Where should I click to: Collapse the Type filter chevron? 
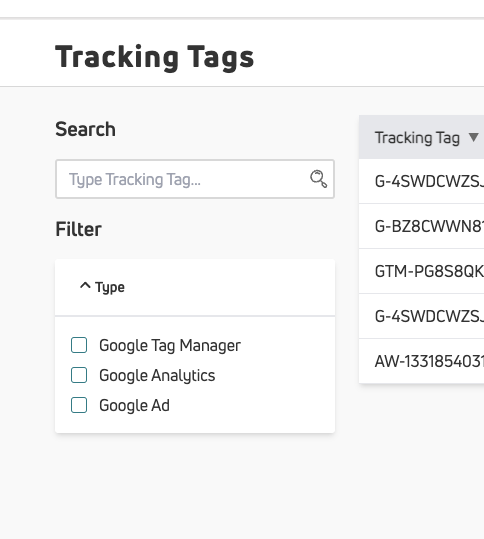(85, 286)
